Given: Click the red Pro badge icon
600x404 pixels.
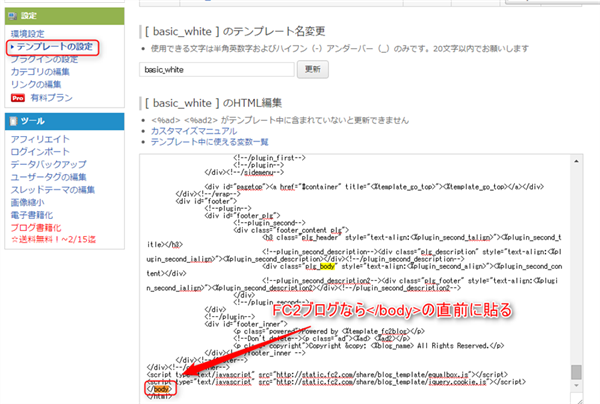Looking at the screenshot, I should (18, 98).
